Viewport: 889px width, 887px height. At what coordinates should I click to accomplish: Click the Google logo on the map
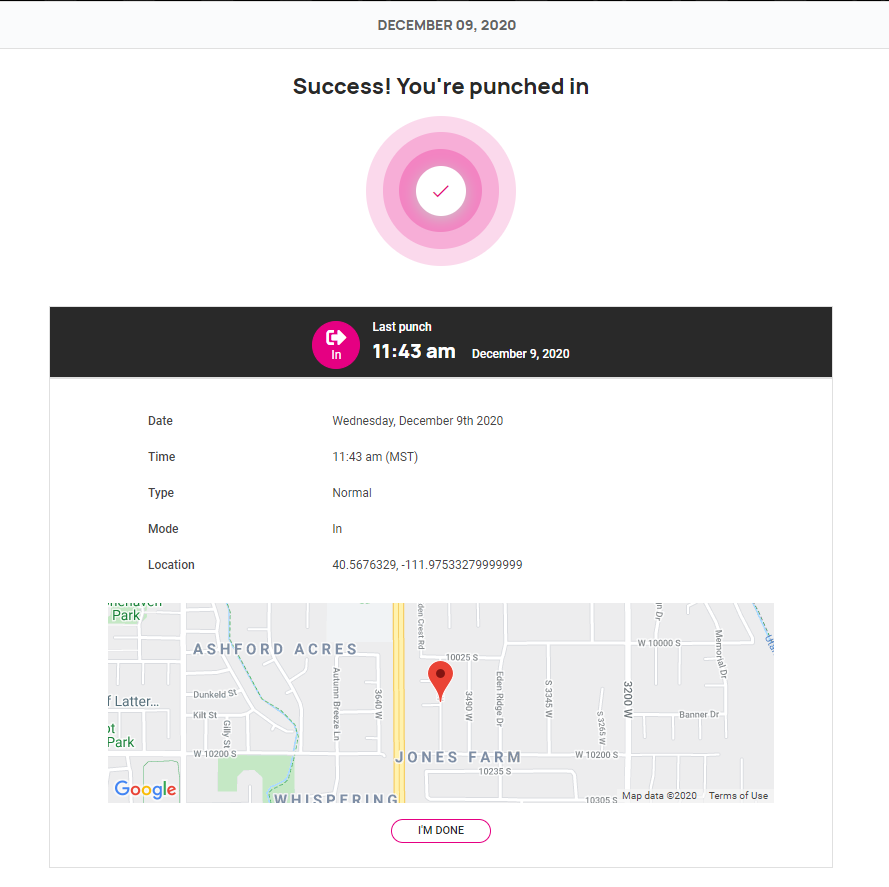[145, 789]
